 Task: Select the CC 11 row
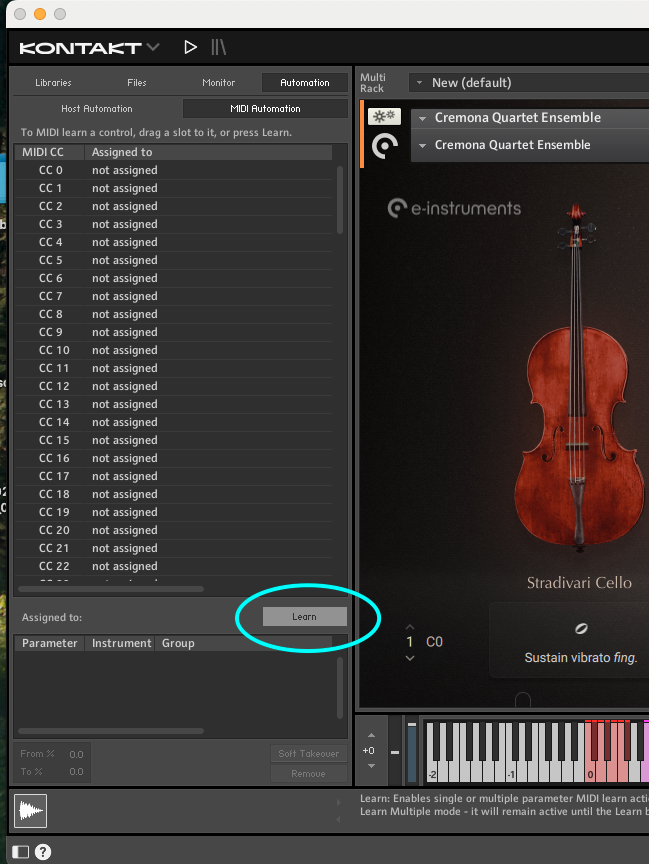pos(173,368)
